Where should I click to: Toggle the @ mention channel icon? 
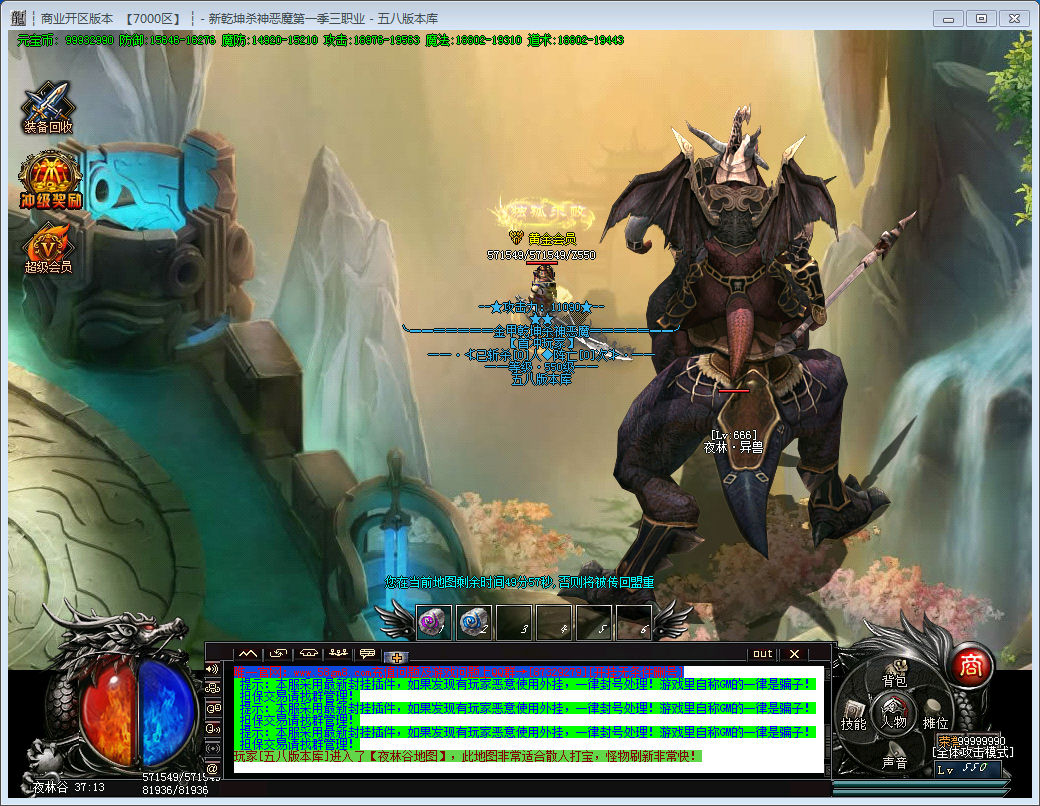212,768
